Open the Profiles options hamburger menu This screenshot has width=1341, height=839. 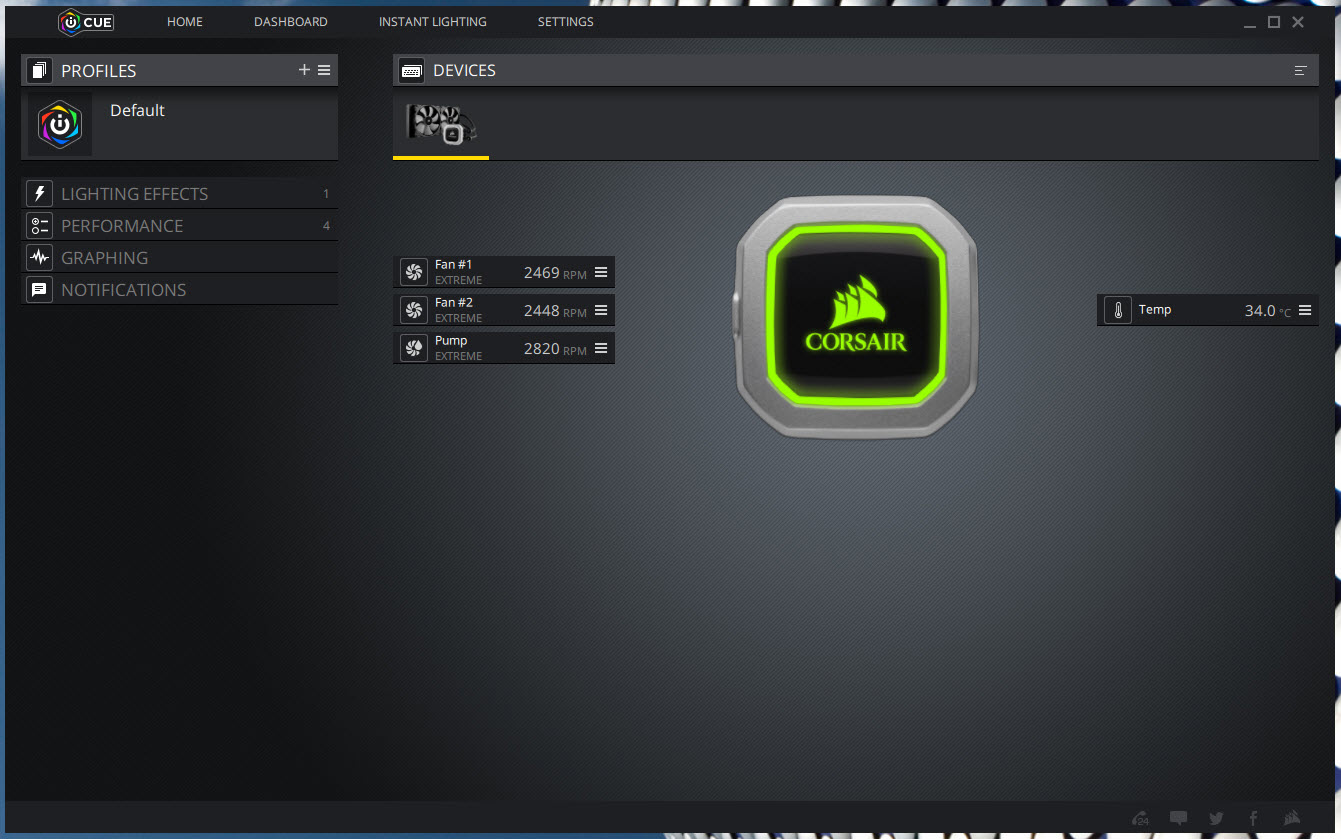[x=324, y=70]
